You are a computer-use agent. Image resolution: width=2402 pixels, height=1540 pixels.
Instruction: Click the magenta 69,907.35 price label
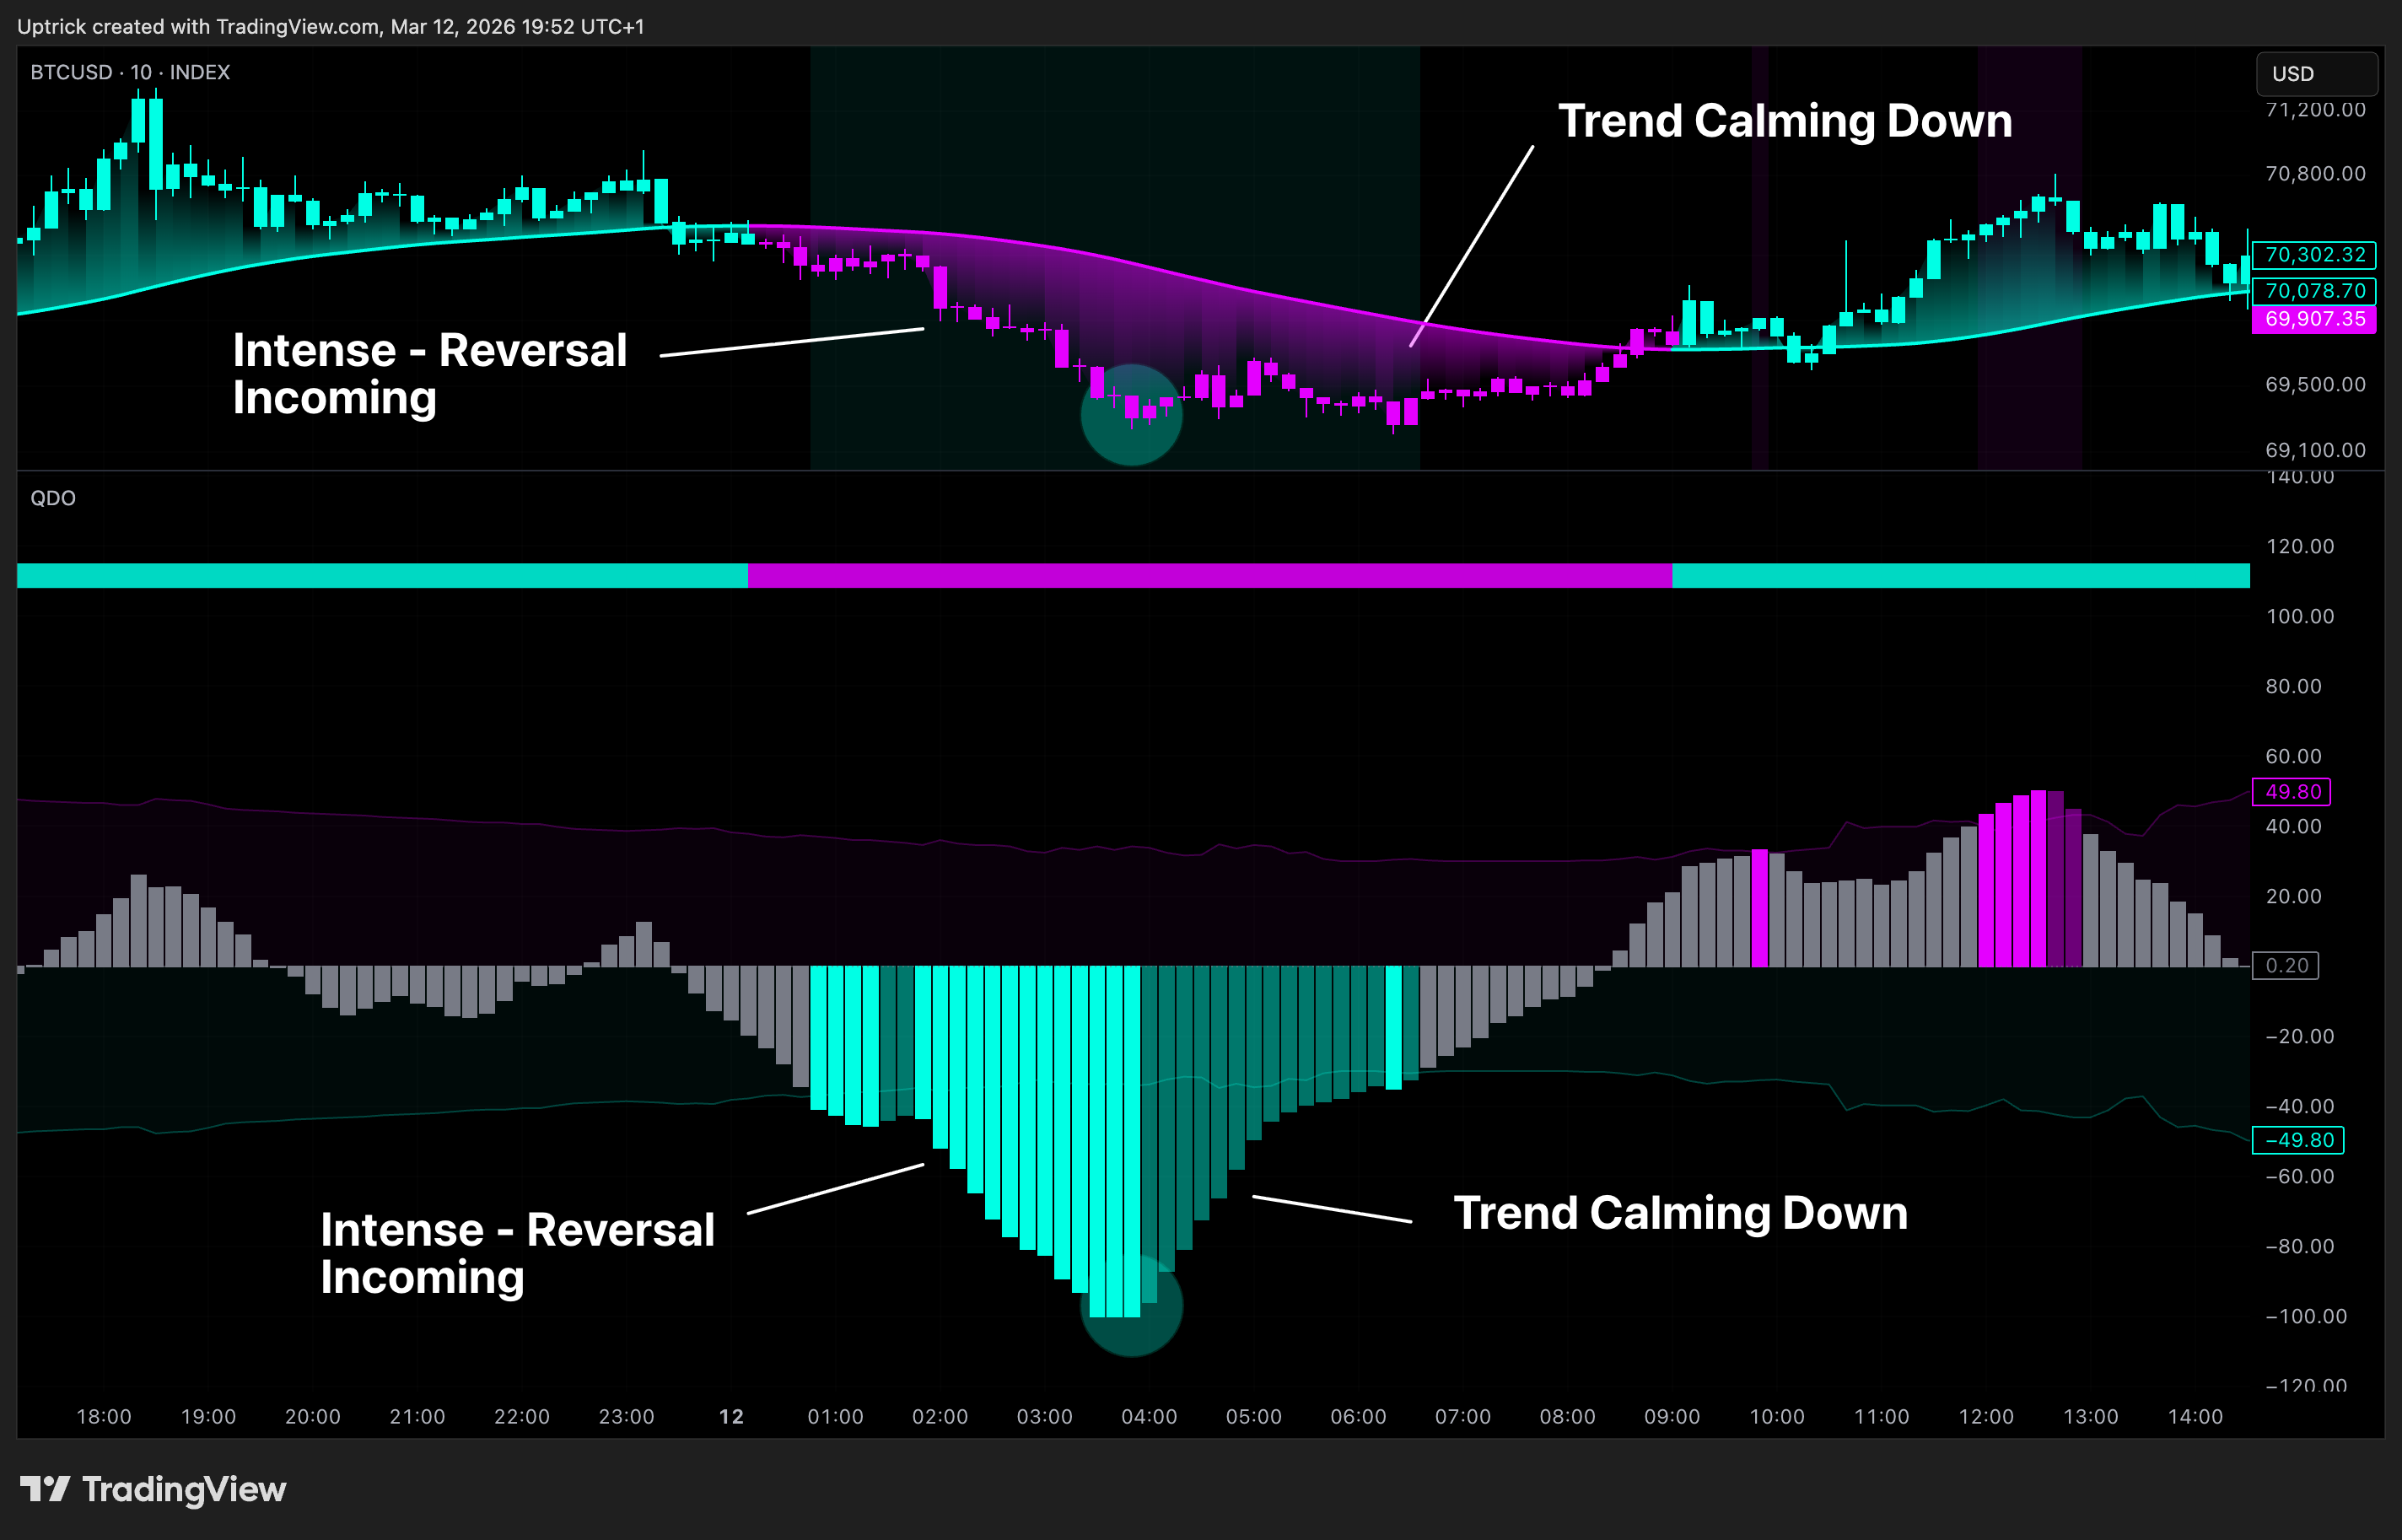[2314, 319]
